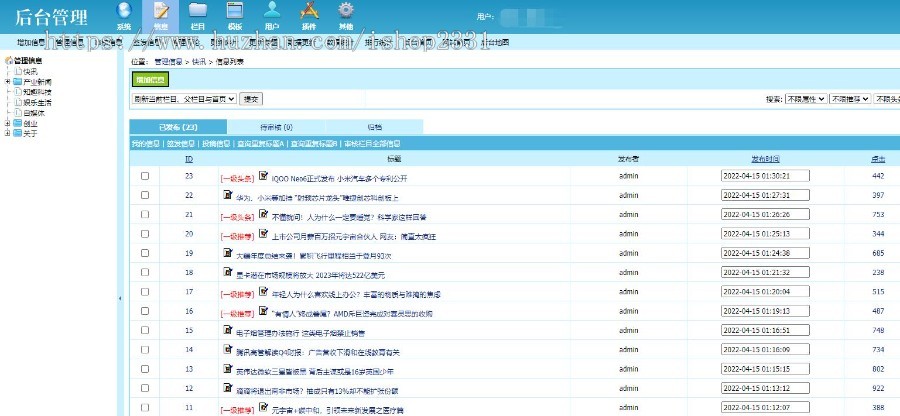Tick the checkbox for row ID 18
Image resolution: width=900 pixels, height=416 pixels.
pos(145,272)
